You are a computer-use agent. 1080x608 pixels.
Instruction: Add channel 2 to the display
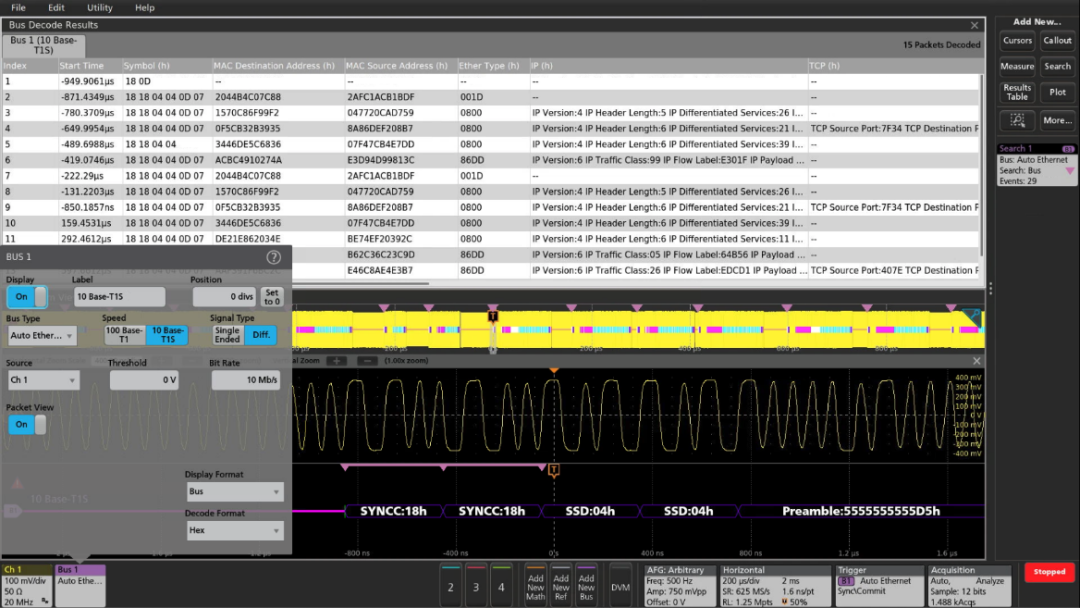coord(451,586)
